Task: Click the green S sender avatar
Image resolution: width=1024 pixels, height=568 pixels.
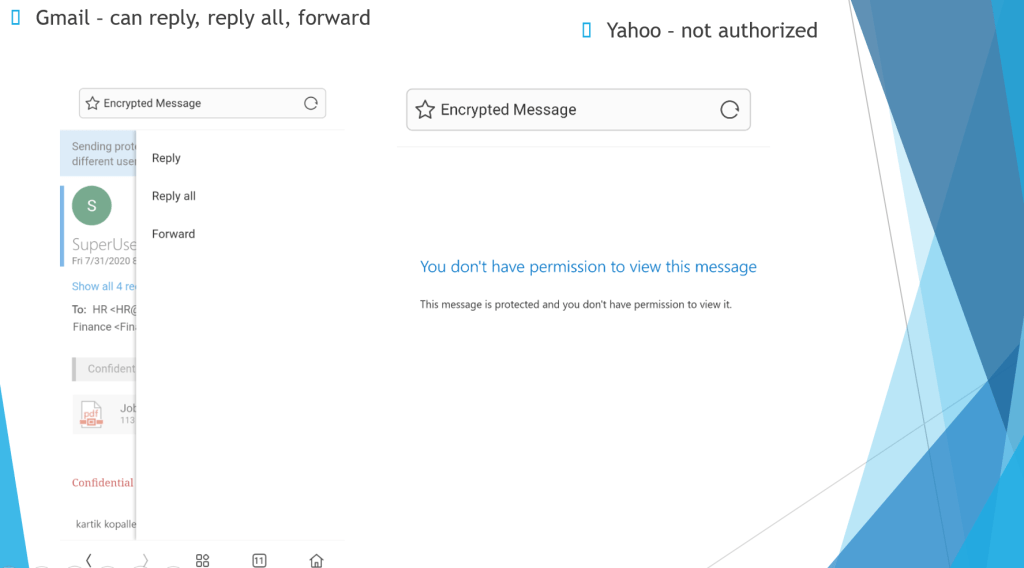Action: (x=91, y=206)
